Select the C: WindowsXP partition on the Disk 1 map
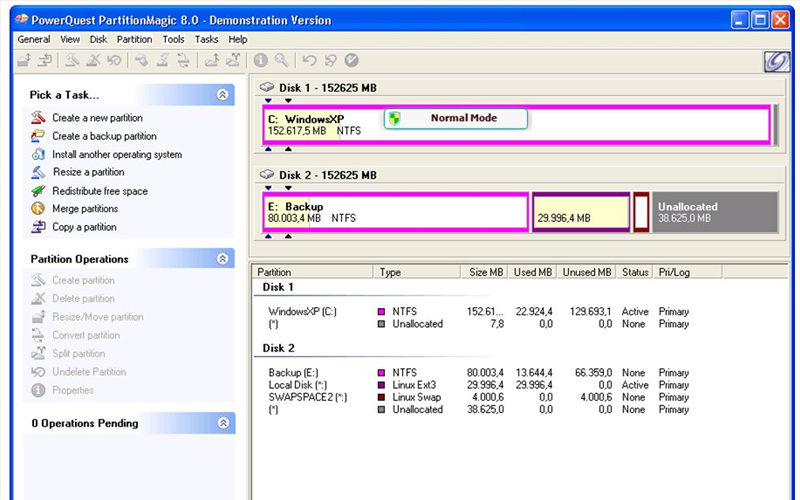Screen dimensions: 800x500 (x=516, y=125)
